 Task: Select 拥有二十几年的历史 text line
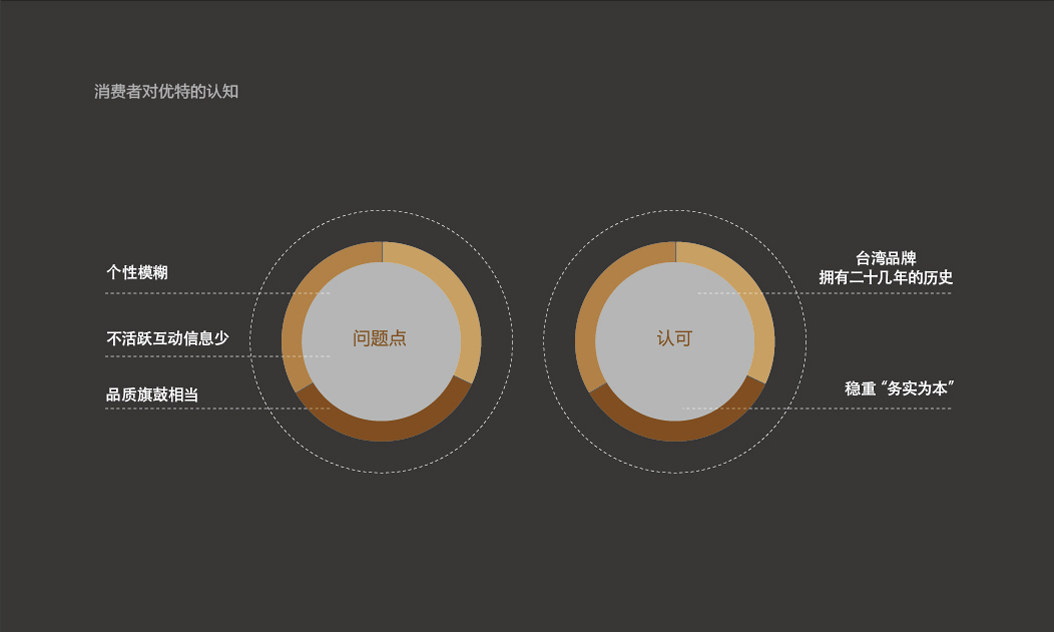tap(885, 277)
